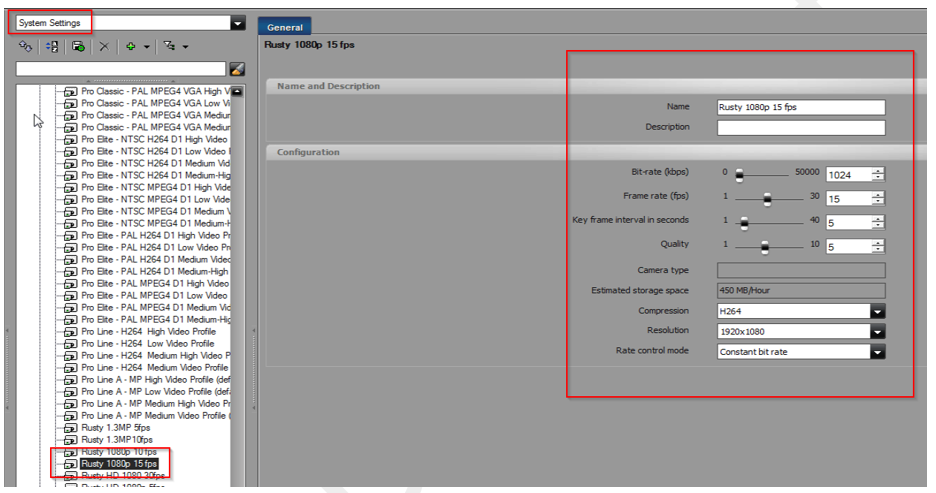
Task: Select Pro Line - H264 Low Video Profile
Action: 147,344
